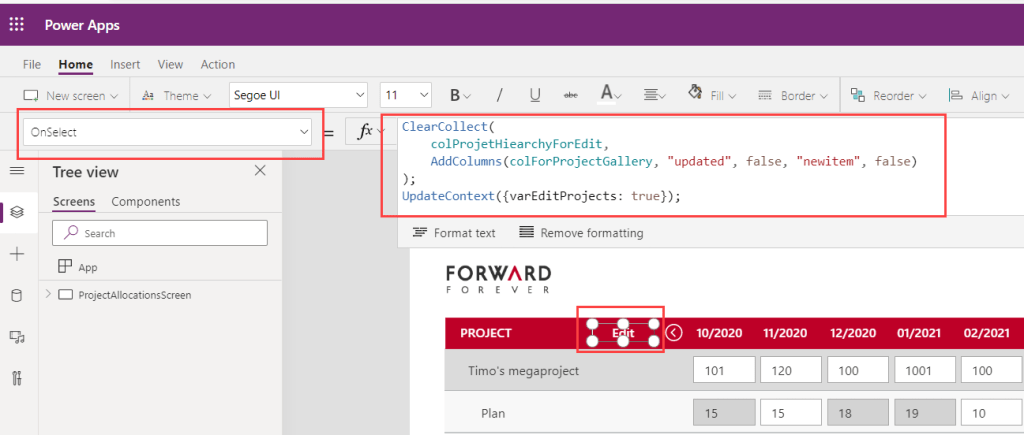Click the Tree view search box
The height and width of the screenshot is (435, 1024).
point(160,233)
